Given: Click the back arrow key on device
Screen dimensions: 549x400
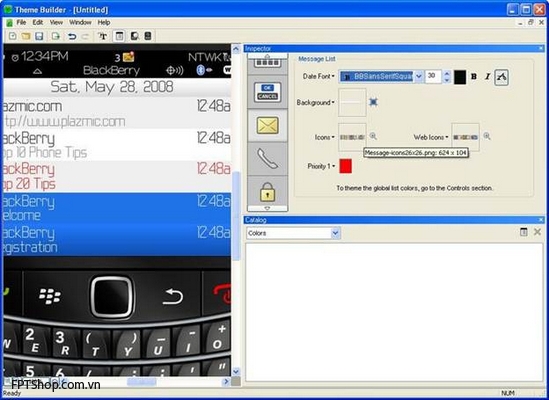Looking at the screenshot, I should tap(173, 296).
